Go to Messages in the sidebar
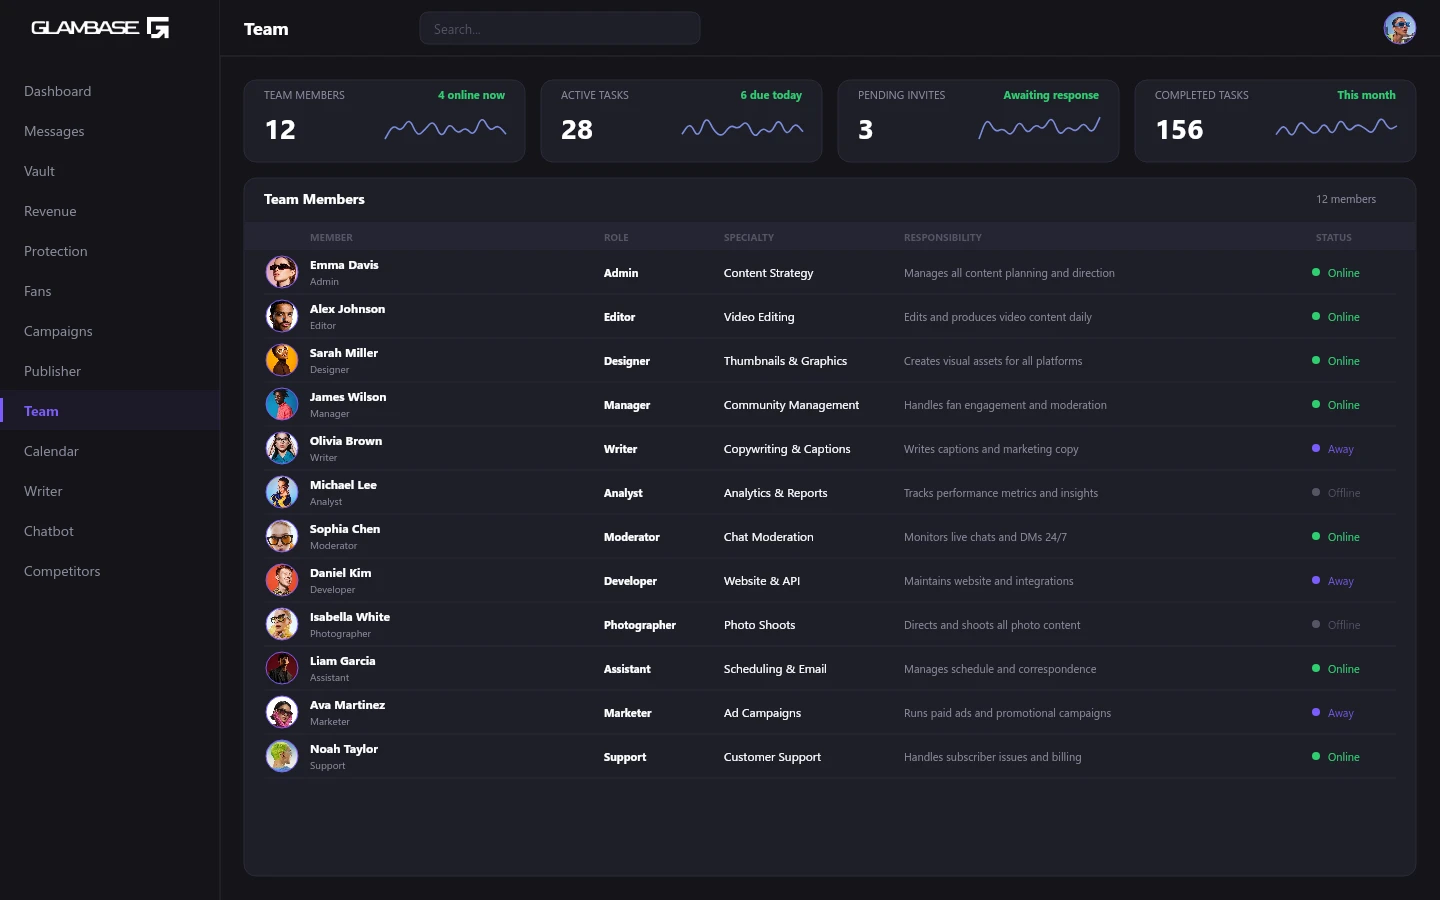Image resolution: width=1440 pixels, height=900 pixels. 54,131
